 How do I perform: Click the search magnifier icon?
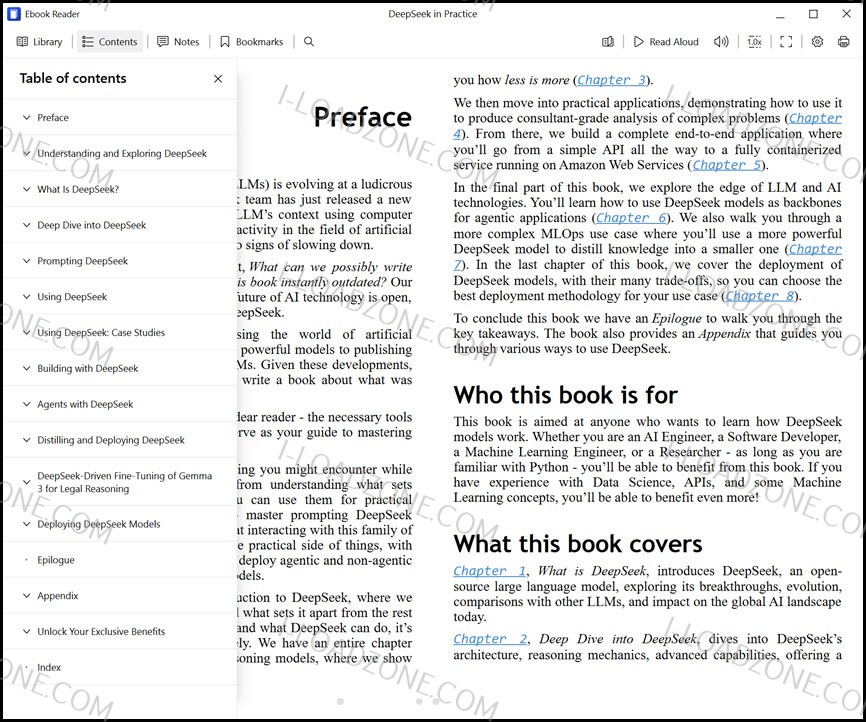coord(309,42)
